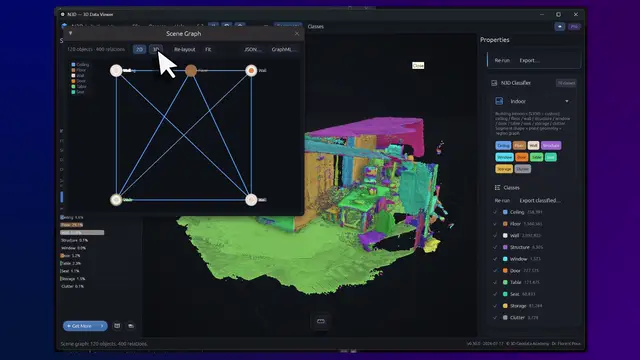The image size is (640, 360).
Task: Click the Table 2.3% statistics row
Action: coord(71,263)
